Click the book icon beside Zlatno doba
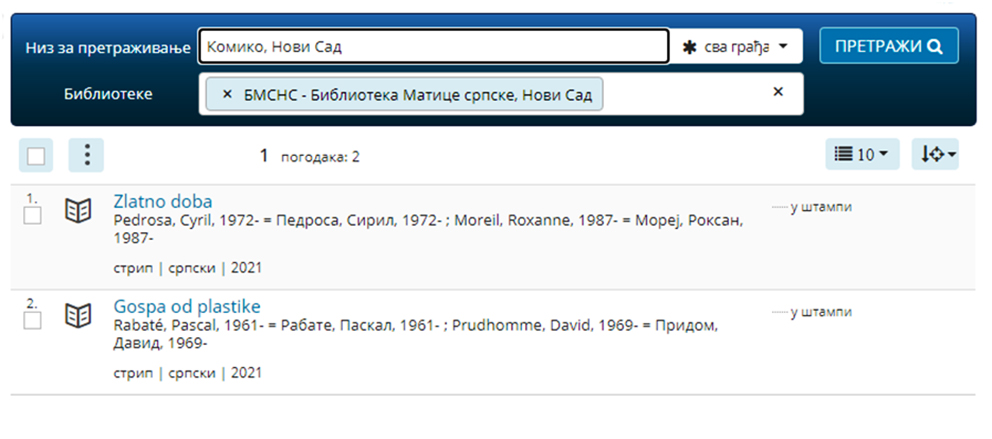This screenshot has height=439, width=992. [x=78, y=211]
